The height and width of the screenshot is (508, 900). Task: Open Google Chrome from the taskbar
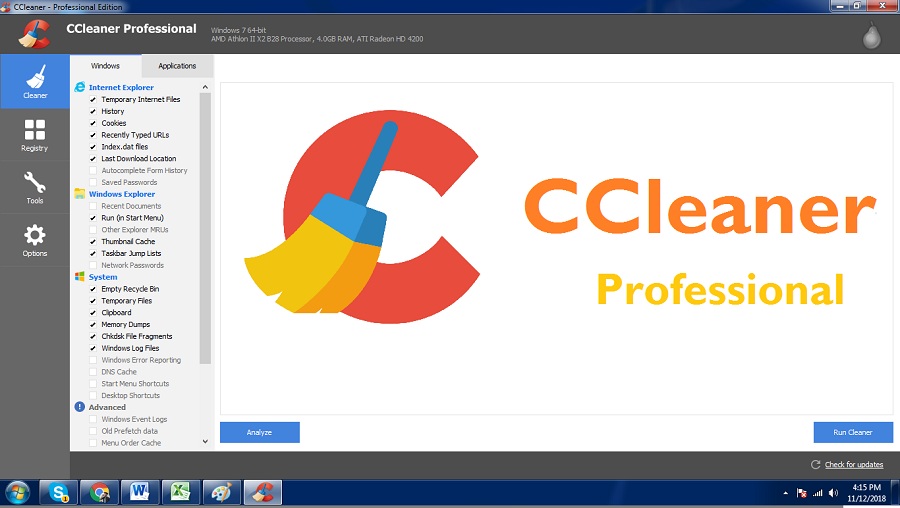pyautogui.click(x=99, y=493)
